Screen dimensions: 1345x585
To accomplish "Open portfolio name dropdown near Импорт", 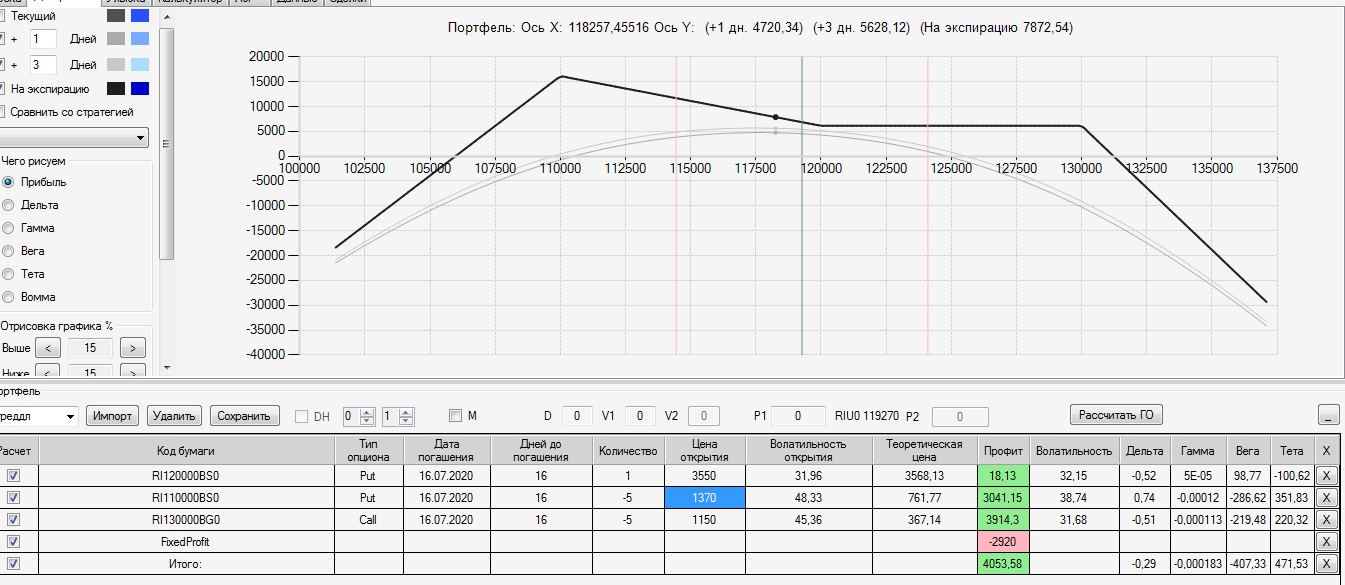I will [69, 416].
